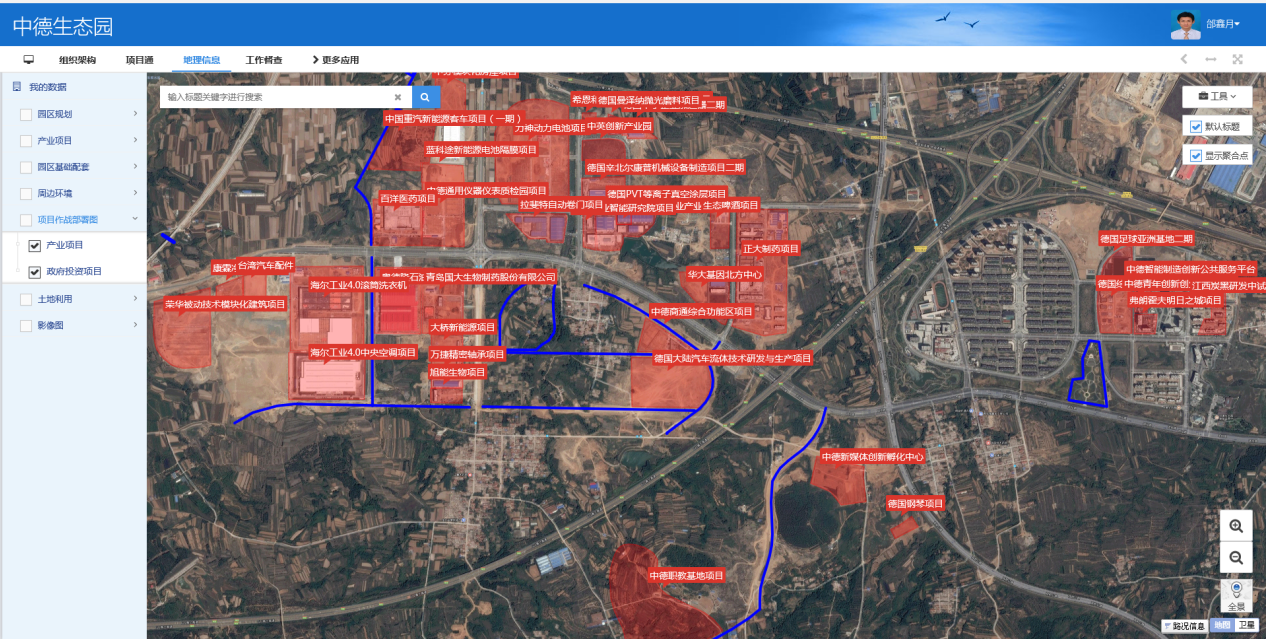Click the 德国钢琴项目 map label
Screen dimensions: 1266x639
coord(916,504)
